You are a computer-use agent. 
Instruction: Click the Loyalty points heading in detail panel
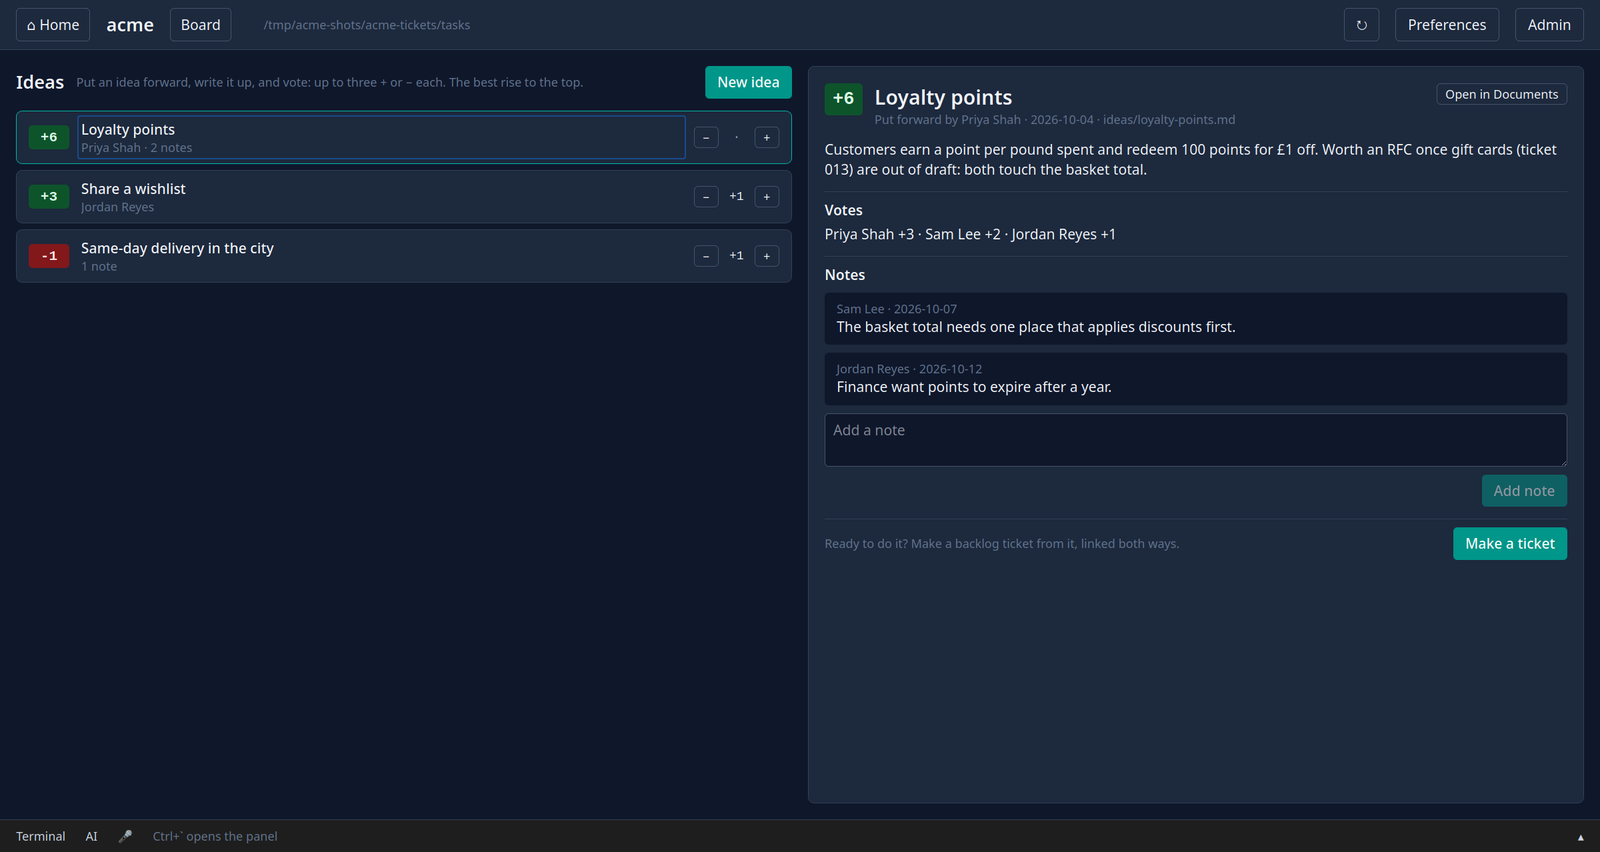coord(943,97)
